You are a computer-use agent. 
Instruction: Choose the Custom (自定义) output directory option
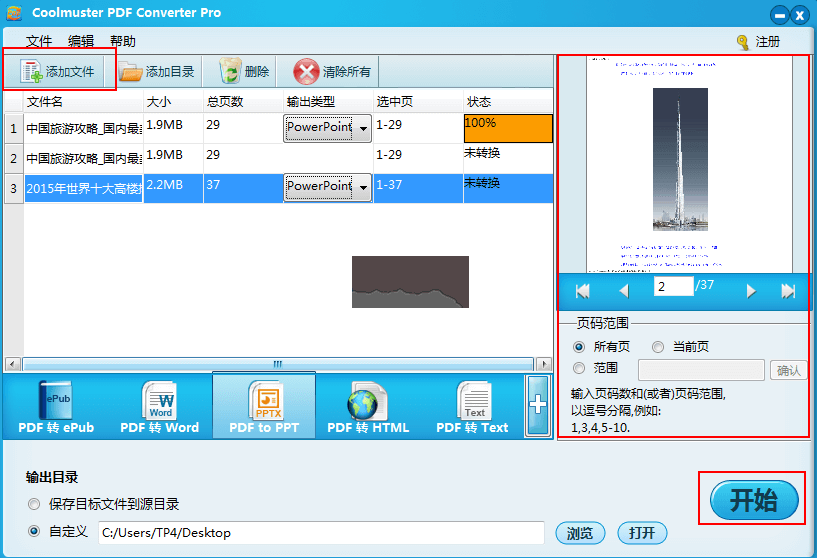click(x=34, y=531)
